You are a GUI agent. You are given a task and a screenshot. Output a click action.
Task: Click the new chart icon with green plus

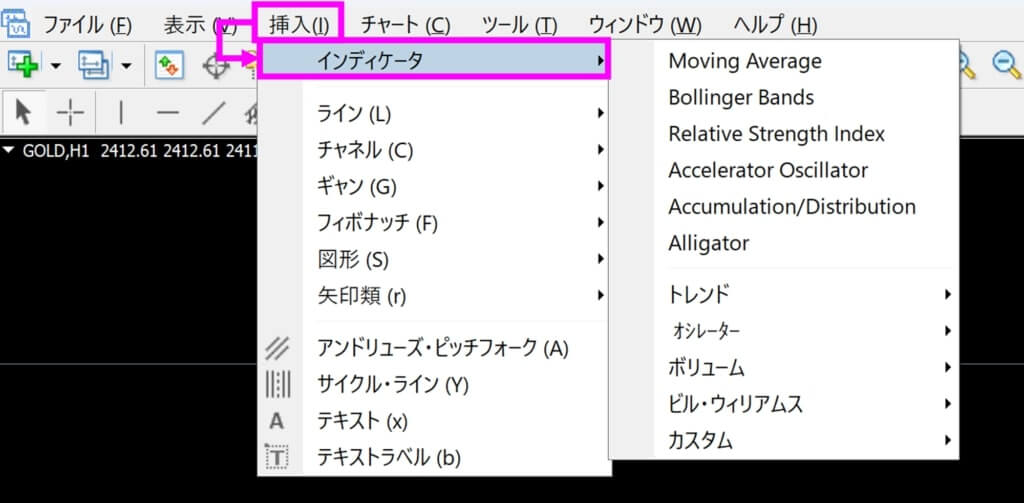click(23, 65)
